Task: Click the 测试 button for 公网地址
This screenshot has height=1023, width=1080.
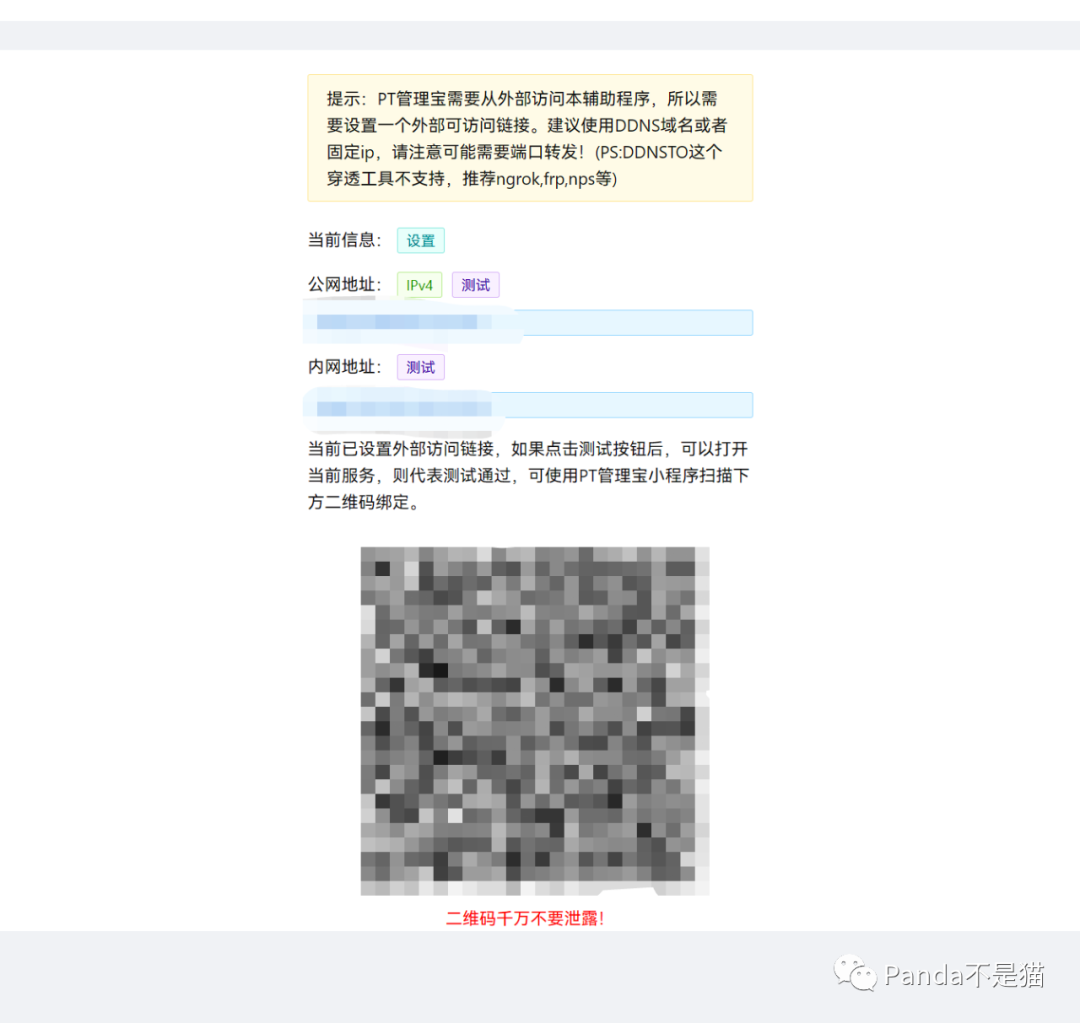Action: click(x=475, y=285)
